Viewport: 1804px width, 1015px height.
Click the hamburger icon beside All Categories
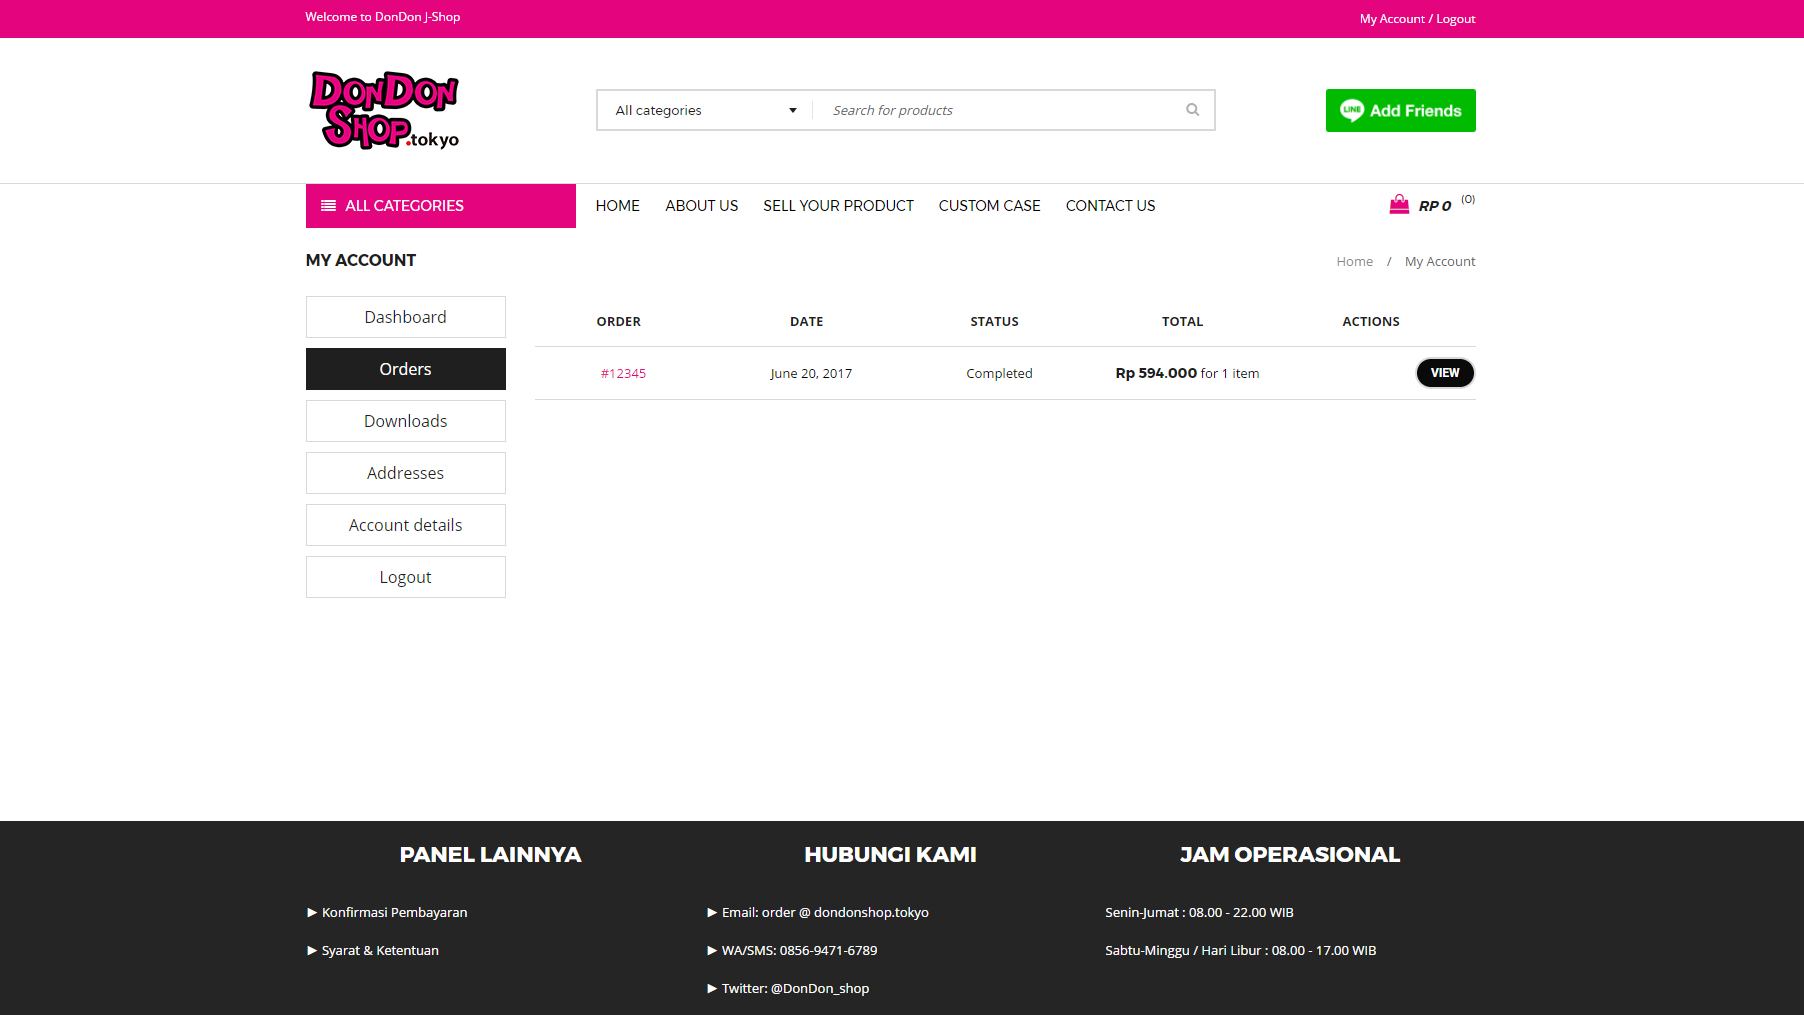click(328, 206)
